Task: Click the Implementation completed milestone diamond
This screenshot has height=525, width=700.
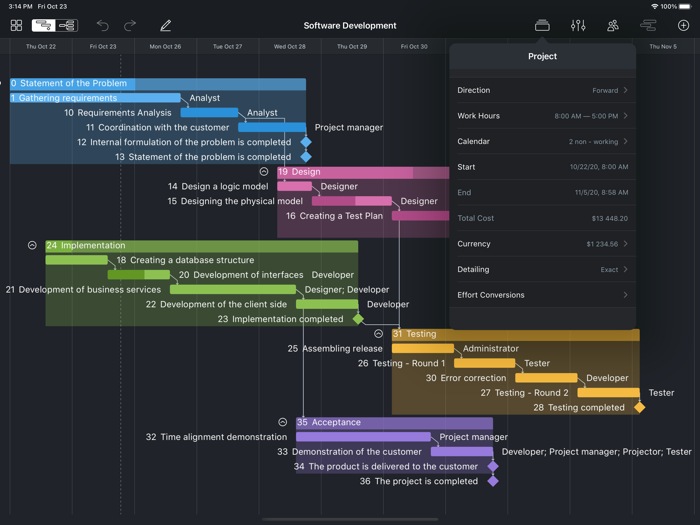Action: [x=358, y=319]
